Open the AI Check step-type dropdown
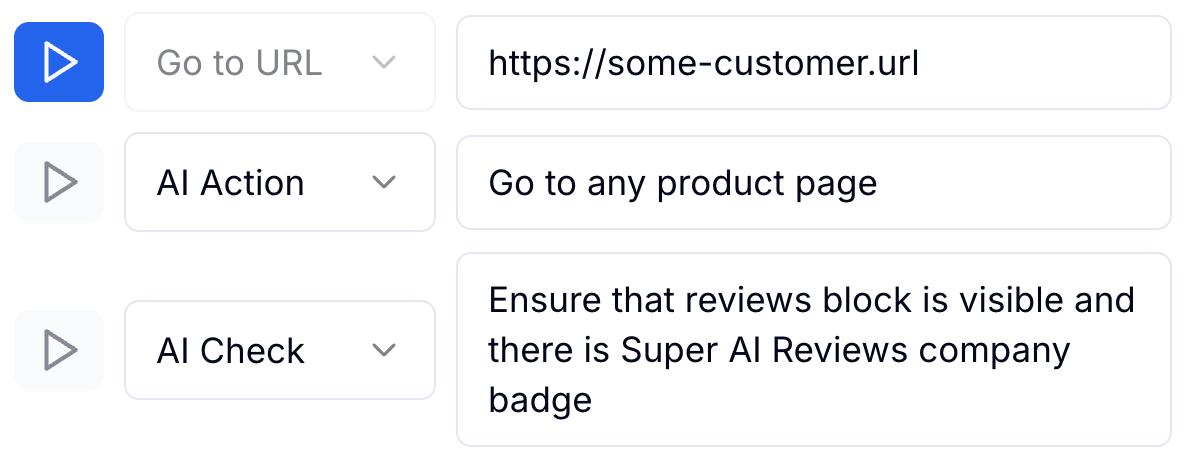The width and height of the screenshot is (1186, 458). (279, 350)
